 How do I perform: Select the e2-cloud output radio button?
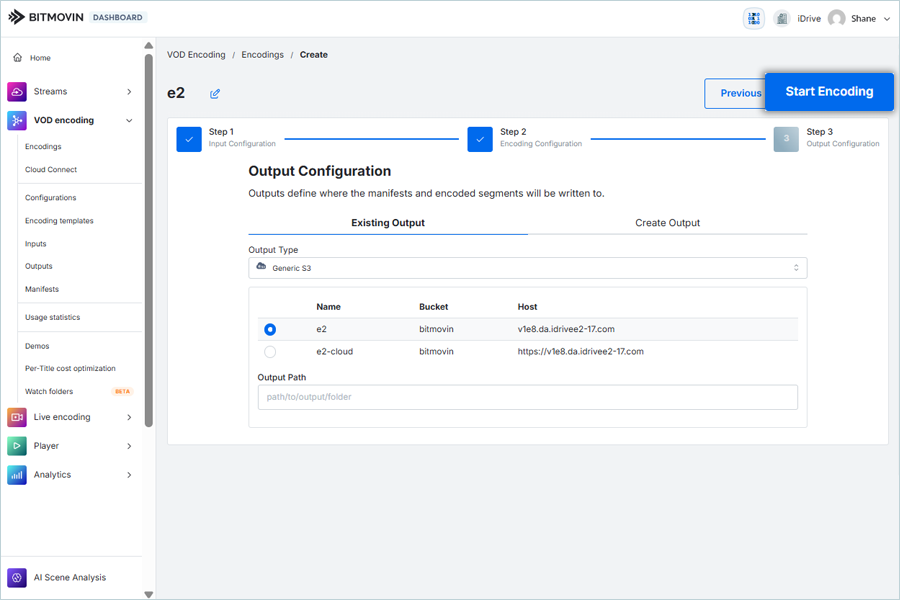(x=270, y=352)
